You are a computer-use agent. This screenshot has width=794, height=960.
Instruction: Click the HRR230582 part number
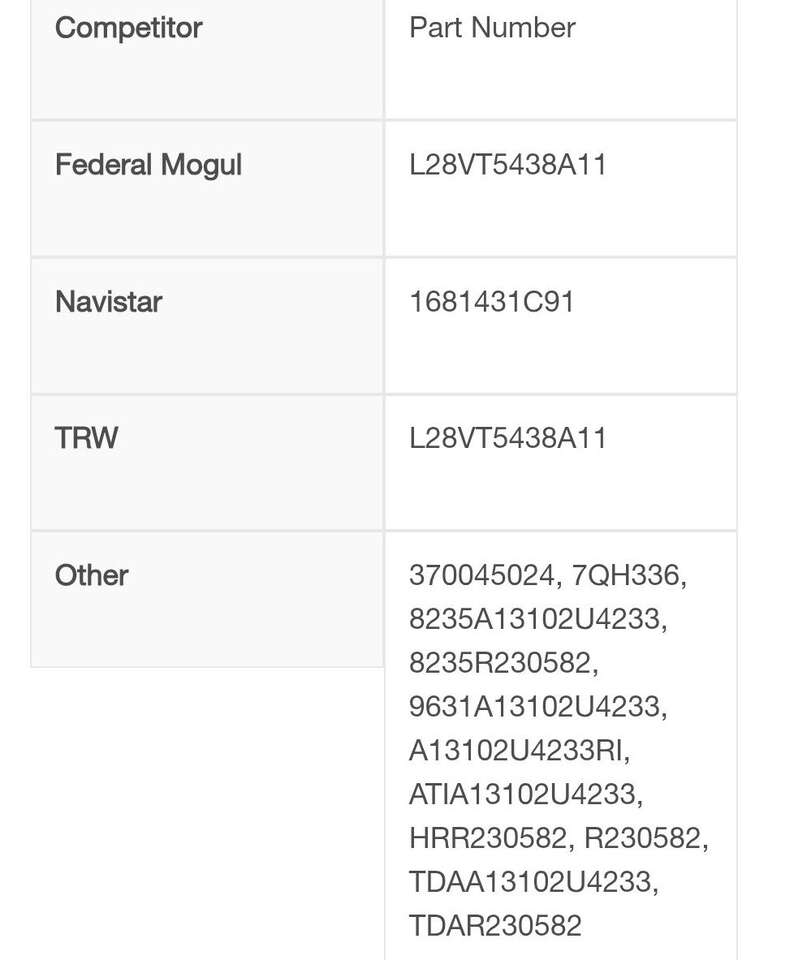[x=488, y=838]
